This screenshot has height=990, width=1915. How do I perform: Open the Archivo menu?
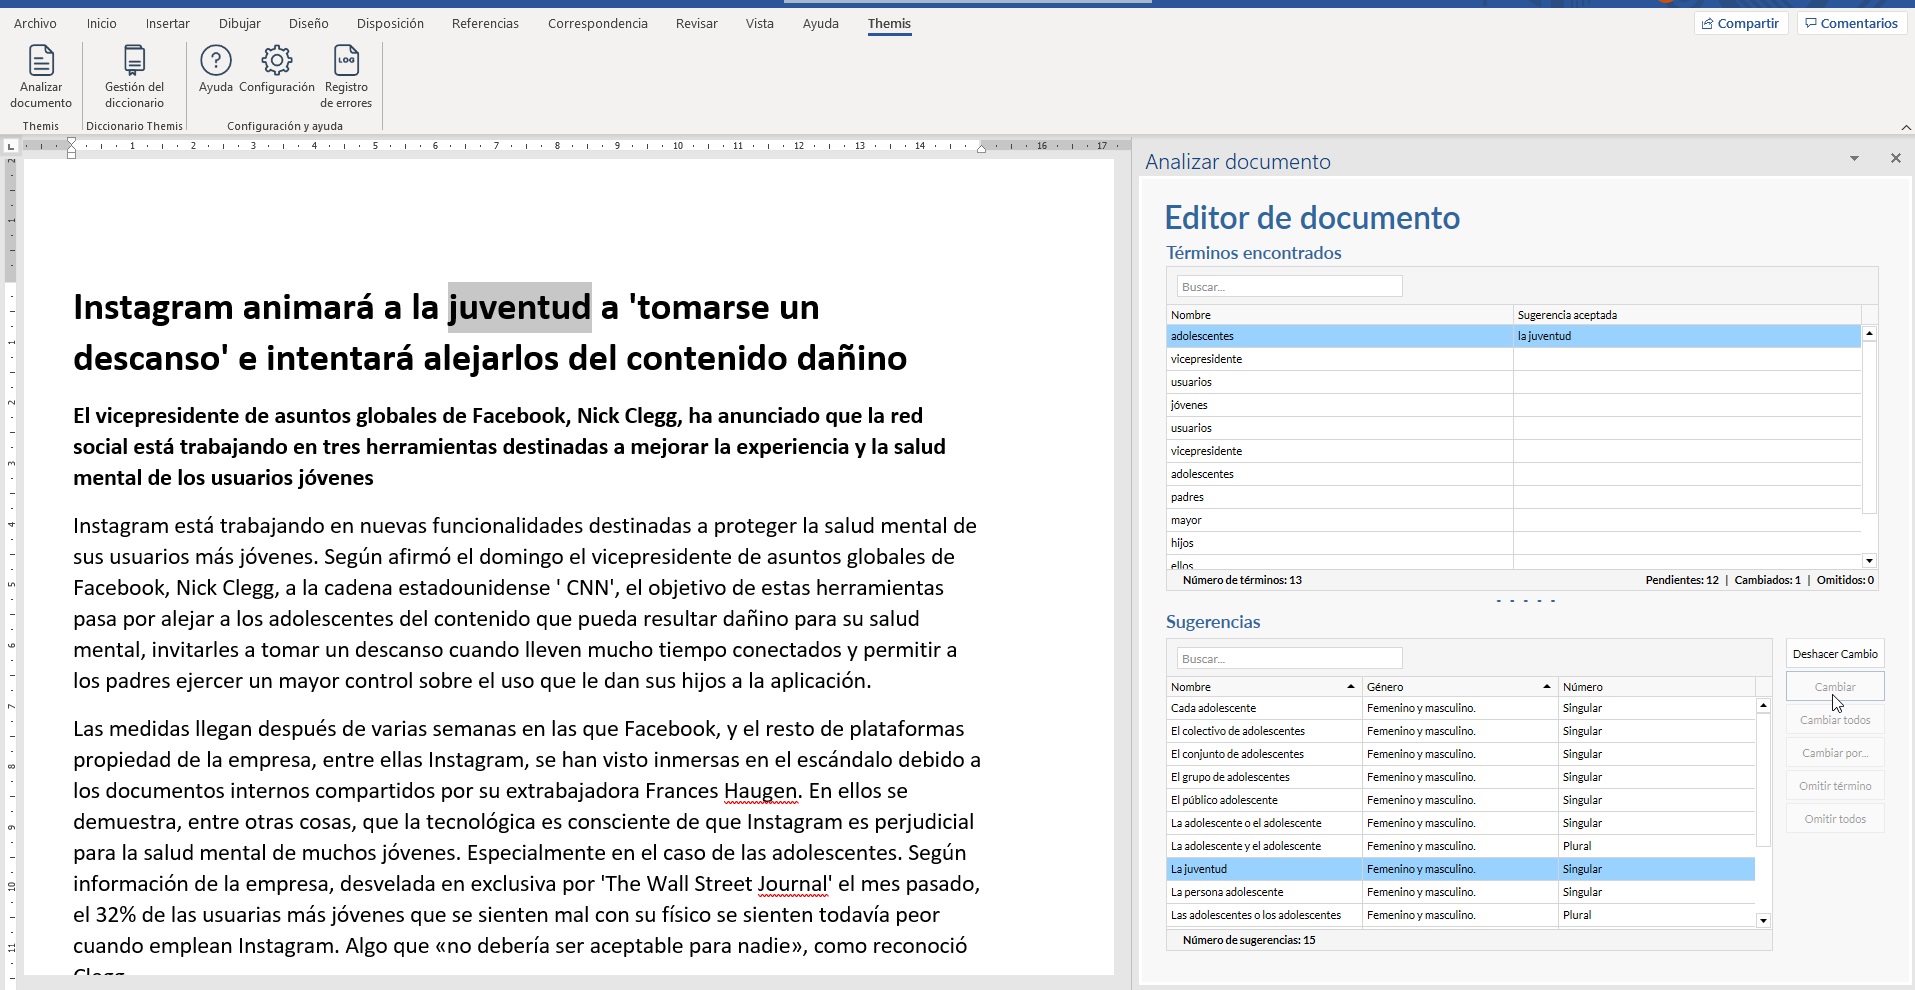(35, 23)
